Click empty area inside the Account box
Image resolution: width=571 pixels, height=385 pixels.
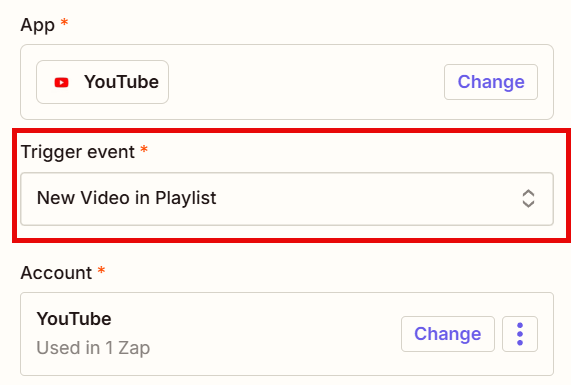(x=273, y=334)
